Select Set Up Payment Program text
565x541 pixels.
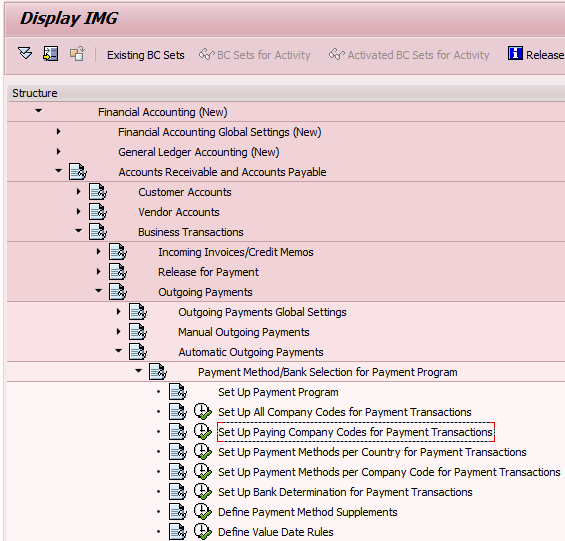click(278, 392)
